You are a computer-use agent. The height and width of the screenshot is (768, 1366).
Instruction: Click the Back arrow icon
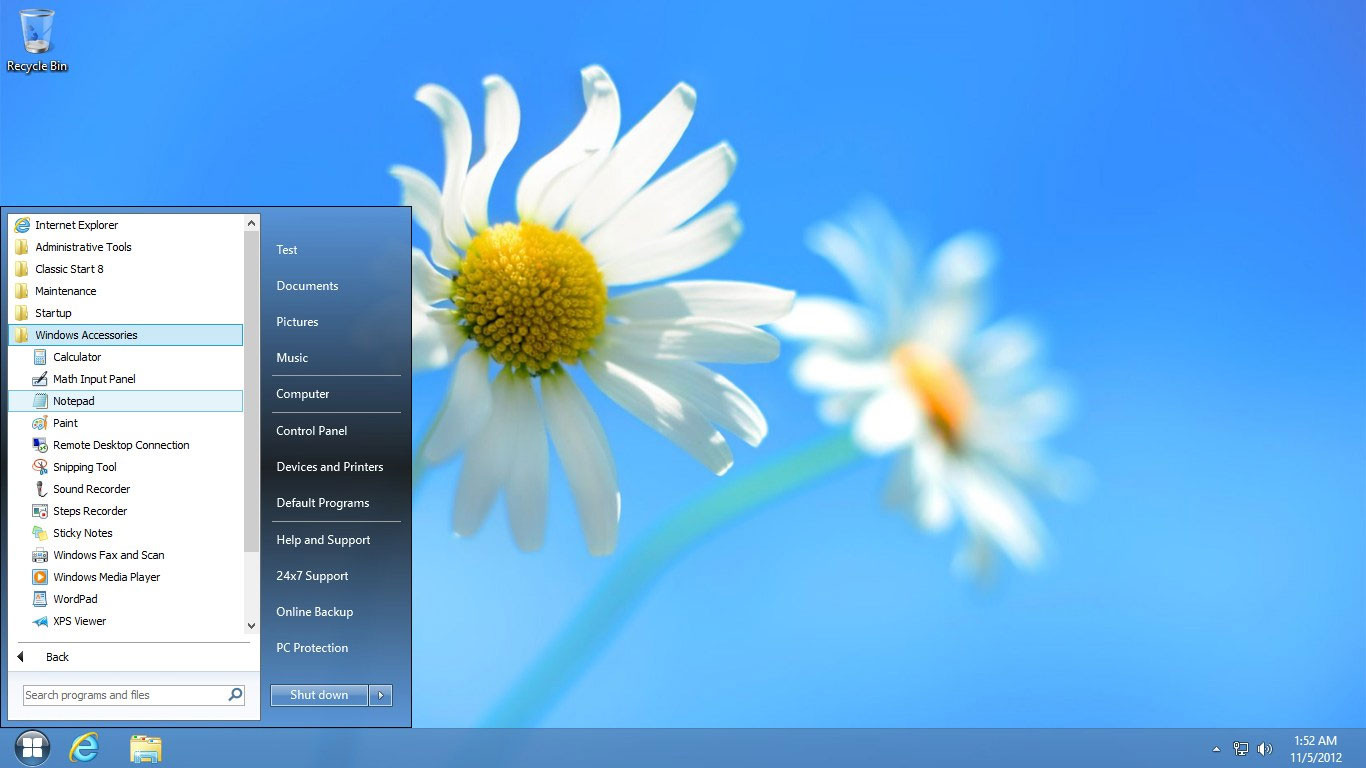tap(20, 657)
